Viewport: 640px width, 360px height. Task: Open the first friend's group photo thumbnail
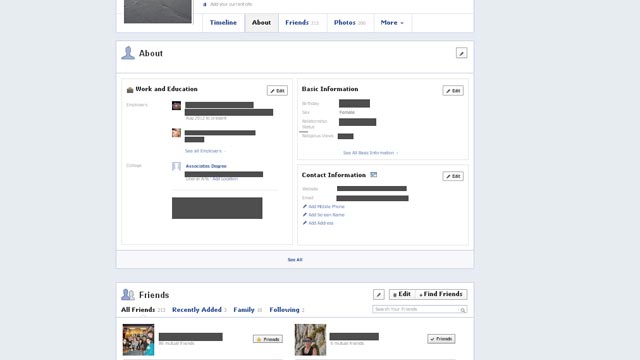[138, 340]
